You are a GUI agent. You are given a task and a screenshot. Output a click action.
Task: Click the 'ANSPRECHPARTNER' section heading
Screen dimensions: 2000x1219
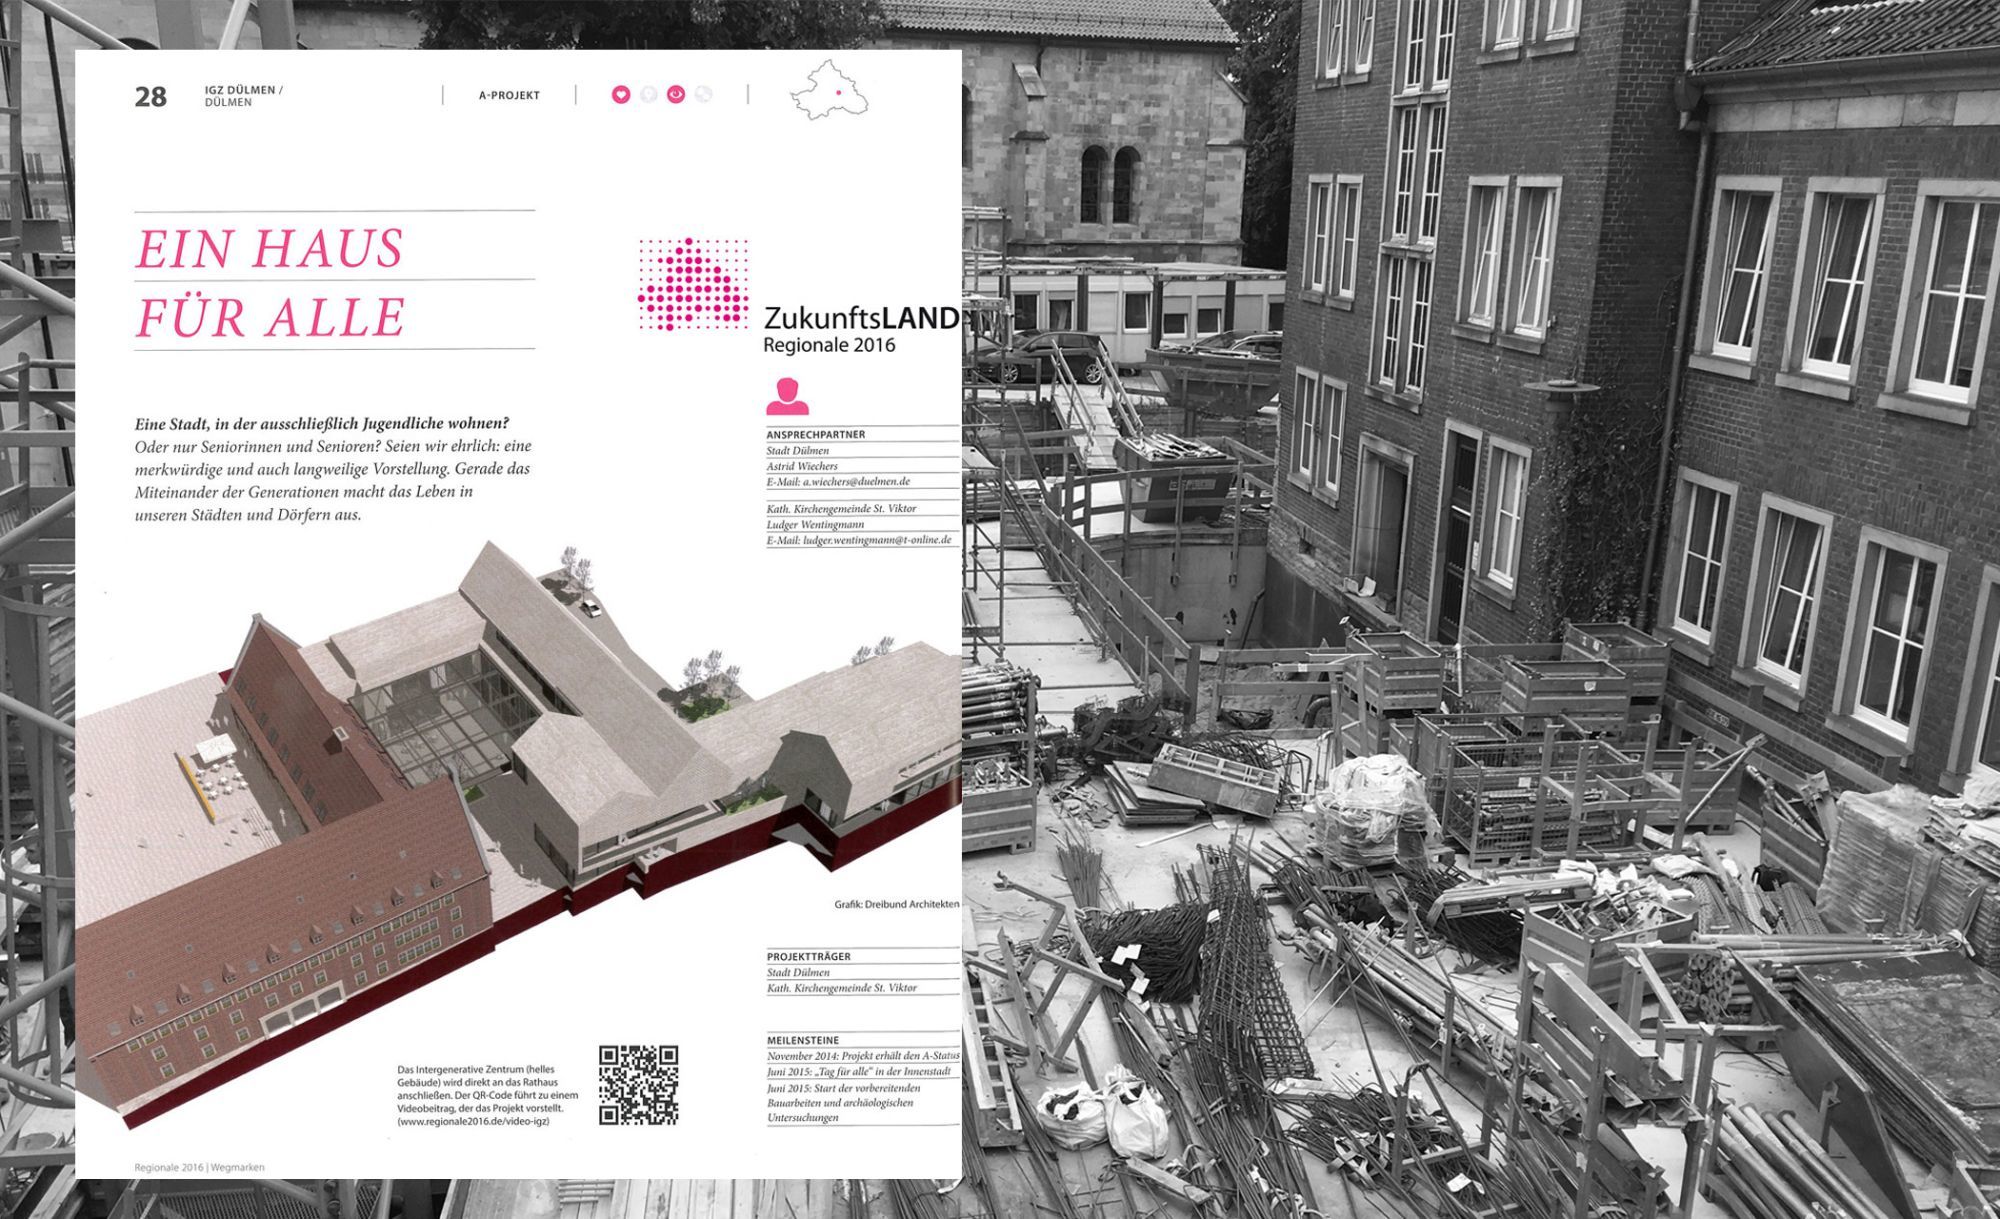(x=816, y=435)
